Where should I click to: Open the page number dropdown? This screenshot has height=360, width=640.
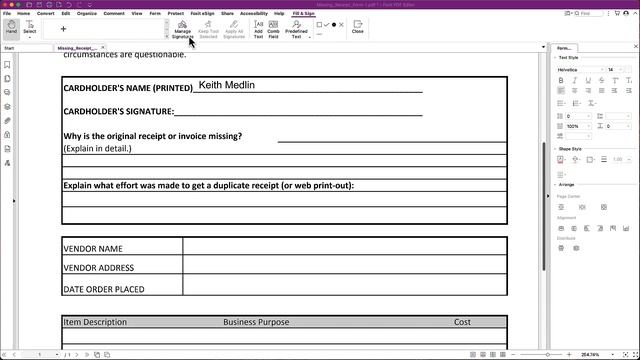57,355
